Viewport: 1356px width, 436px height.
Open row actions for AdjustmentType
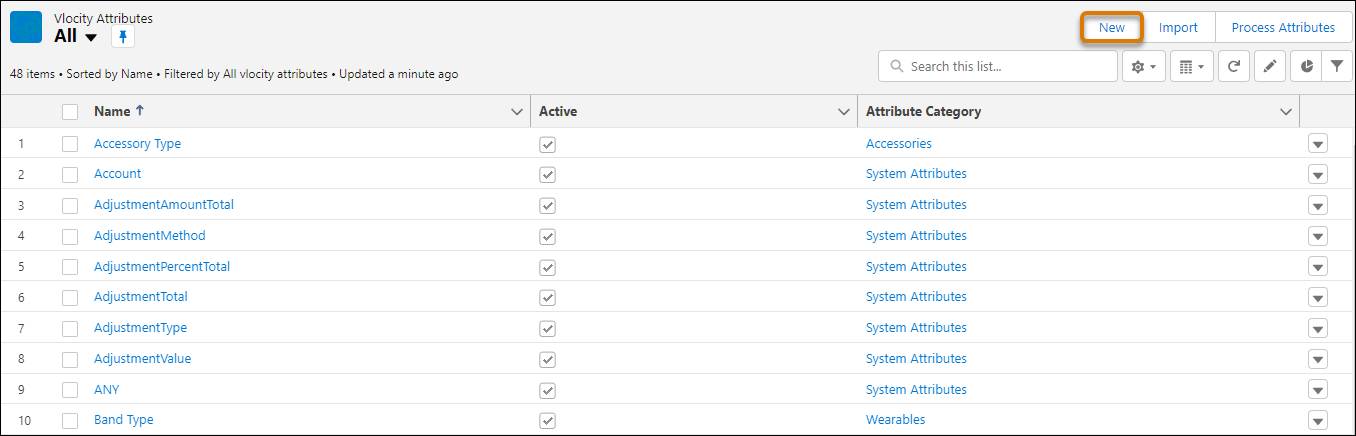coord(1318,328)
